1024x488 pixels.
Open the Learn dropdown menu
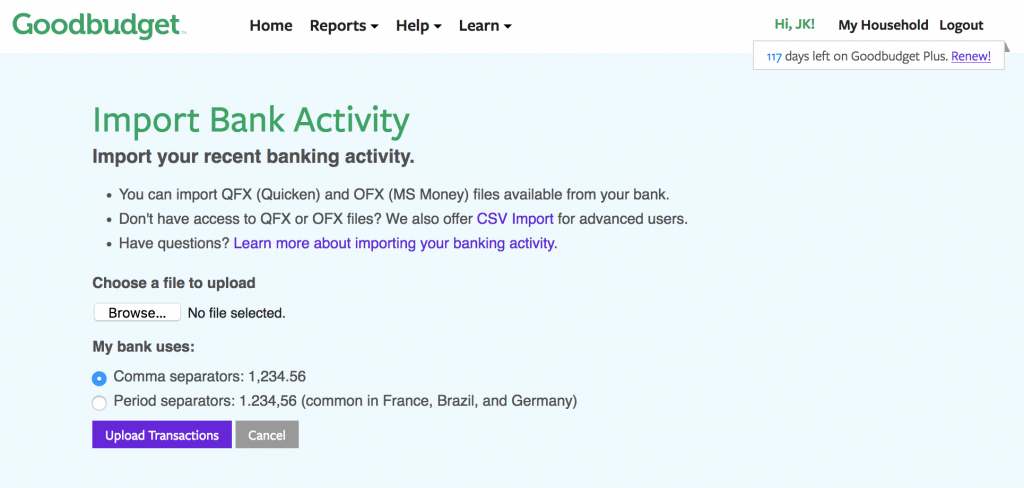click(485, 26)
